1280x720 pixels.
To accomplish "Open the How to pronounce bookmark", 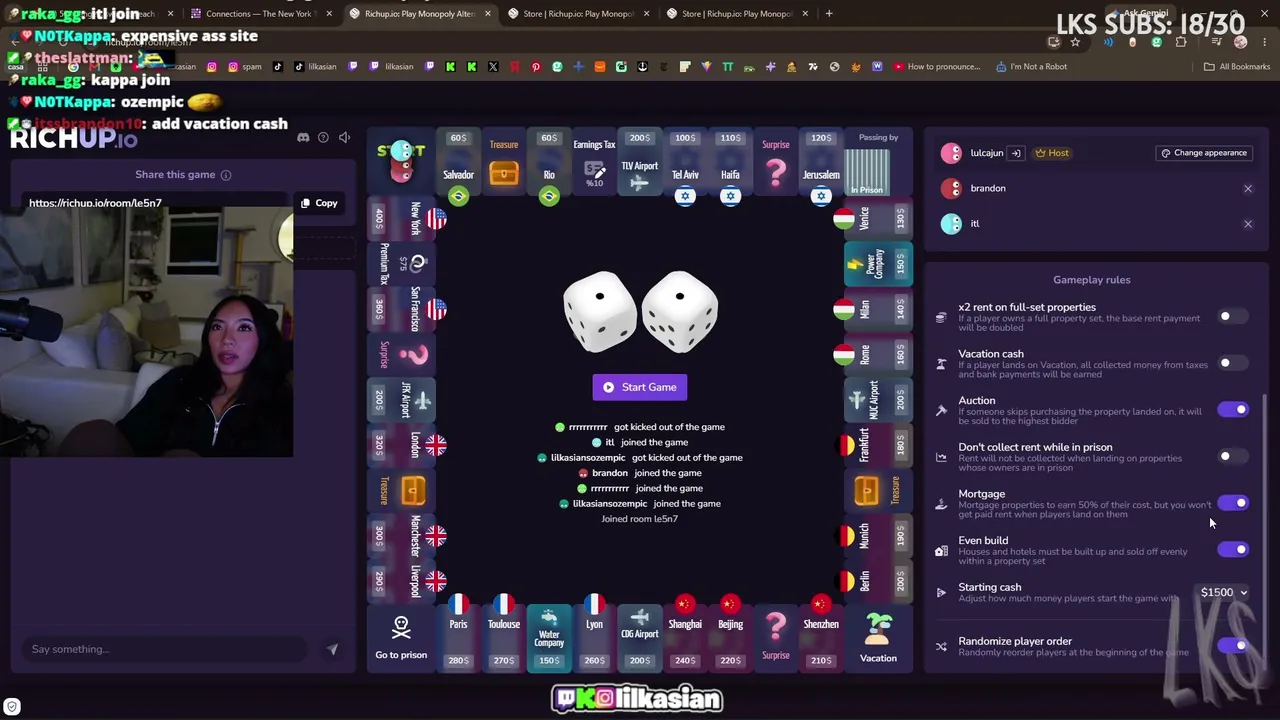I will (937, 67).
